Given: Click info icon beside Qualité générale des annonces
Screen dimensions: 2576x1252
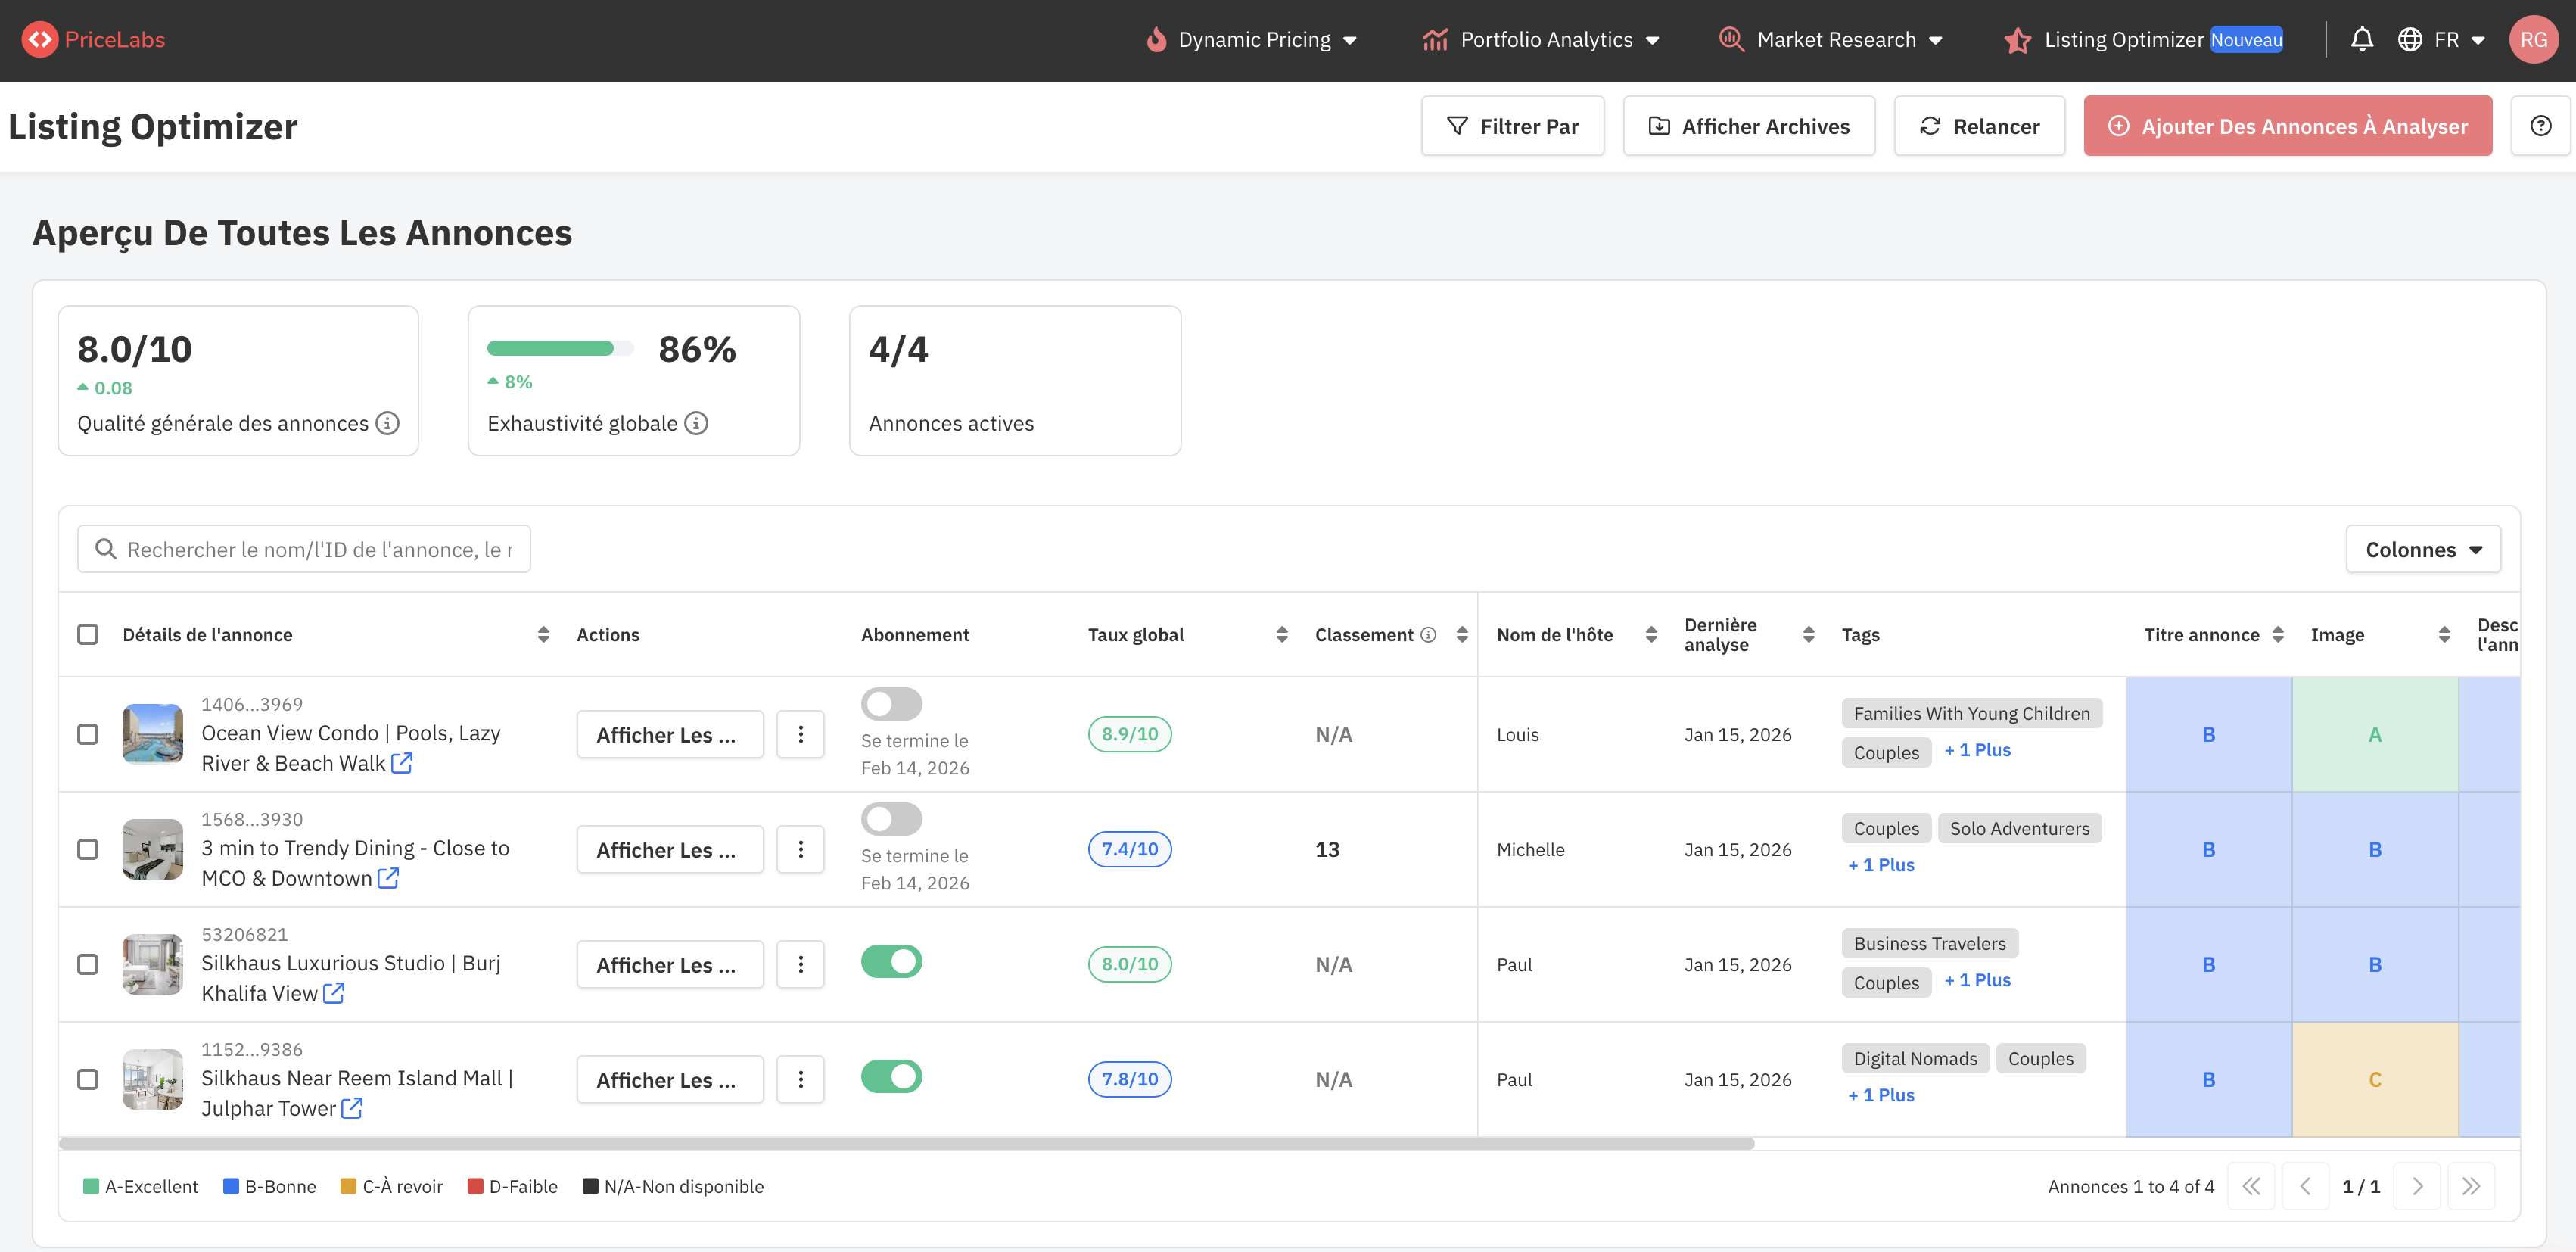Looking at the screenshot, I should tap(388, 423).
